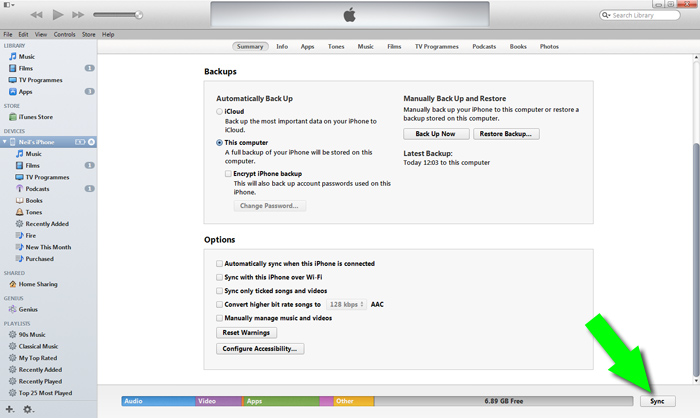Click the Home Sharing house icon
This screenshot has height=418, width=700.
point(12,284)
